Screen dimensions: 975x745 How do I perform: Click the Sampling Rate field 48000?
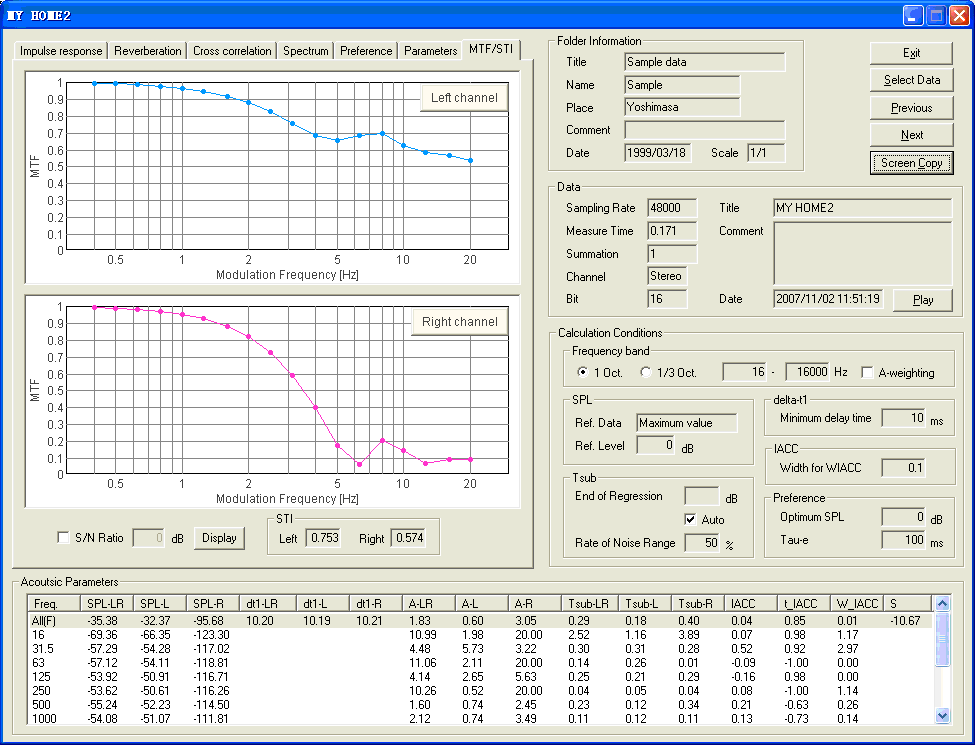[x=672, y=208]
